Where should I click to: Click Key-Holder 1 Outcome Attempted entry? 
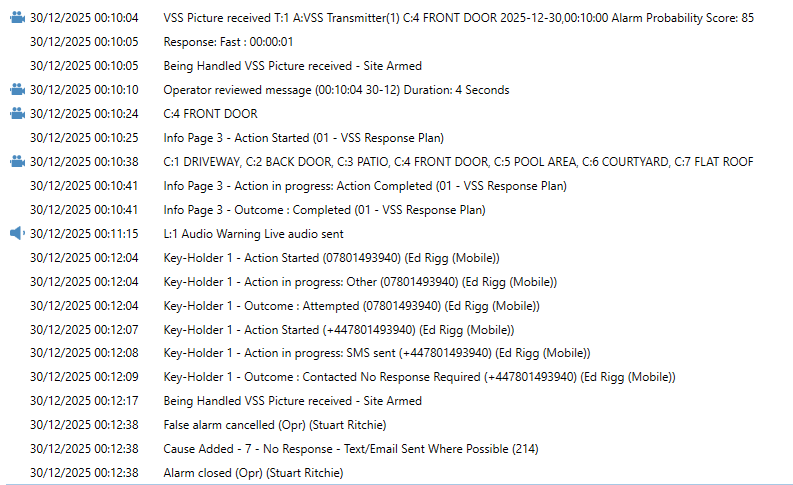click(351, 305)
